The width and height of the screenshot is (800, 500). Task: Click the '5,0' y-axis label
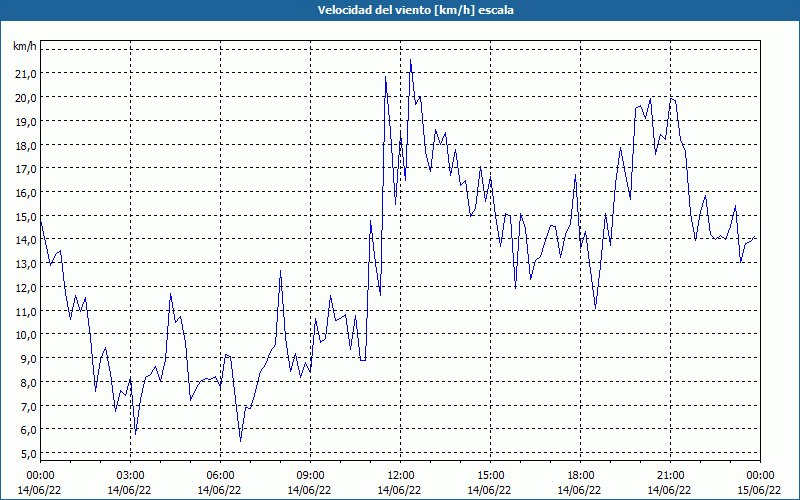pos(28,453)
